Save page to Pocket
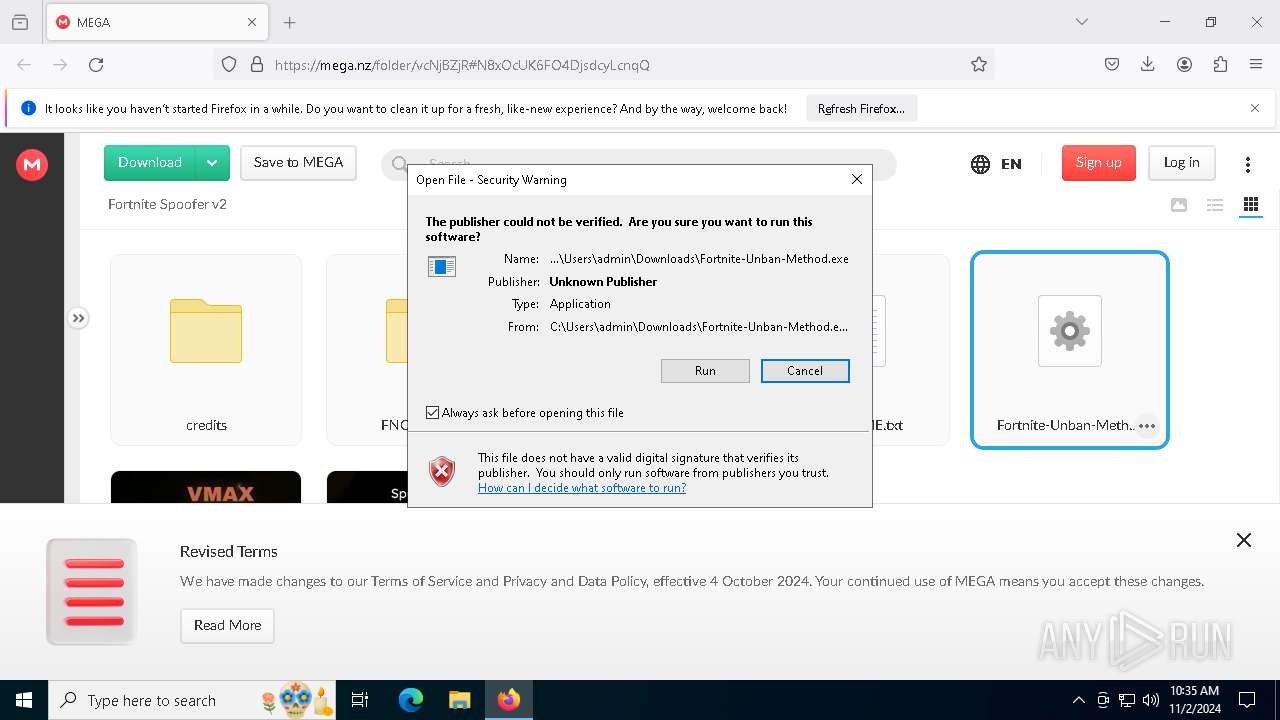 (x=1112, y=65)
